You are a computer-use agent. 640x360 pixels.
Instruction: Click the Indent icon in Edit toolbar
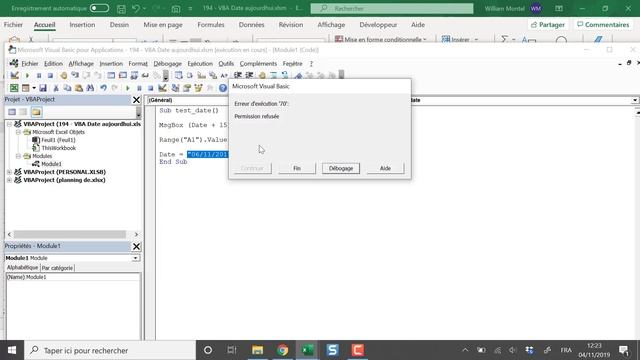point(238,75)
